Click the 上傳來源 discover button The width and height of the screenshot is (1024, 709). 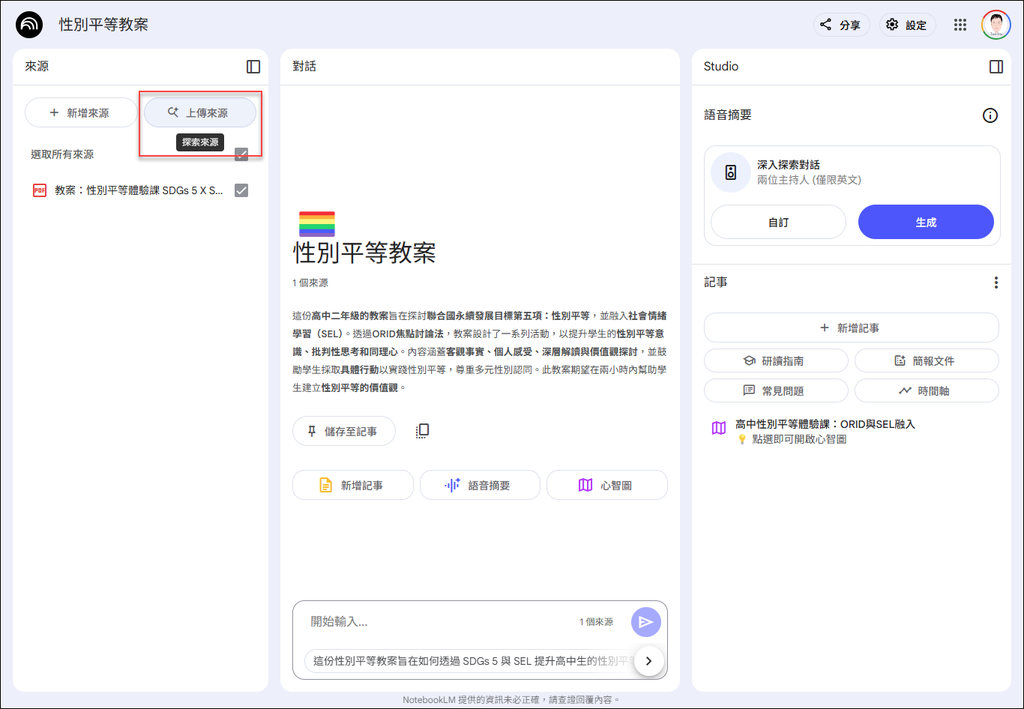coord(200,113)
